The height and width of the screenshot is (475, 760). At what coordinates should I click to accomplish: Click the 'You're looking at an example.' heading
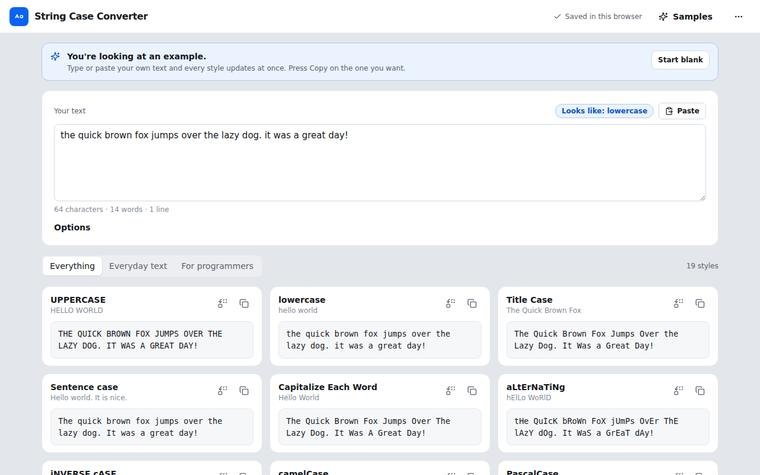pyautogui.click(x=137, y=56)
